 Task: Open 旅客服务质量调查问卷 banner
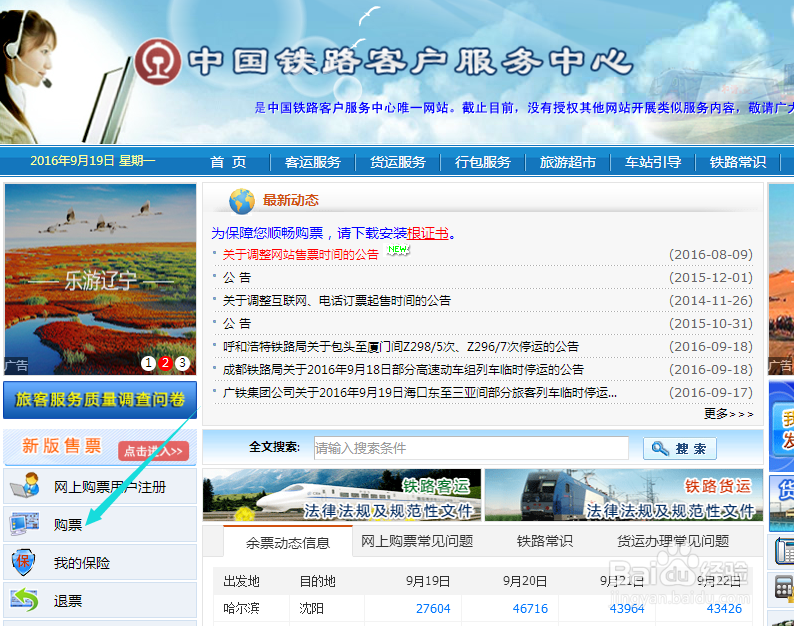100,400
